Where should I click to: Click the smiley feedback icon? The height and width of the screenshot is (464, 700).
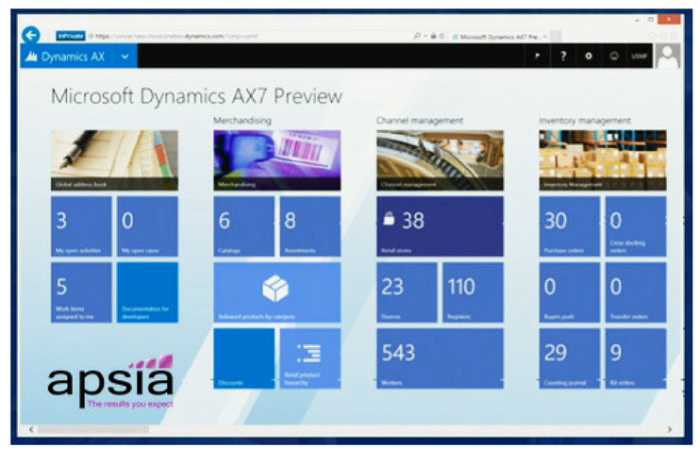pyautogui.click(x=614, y=56)
